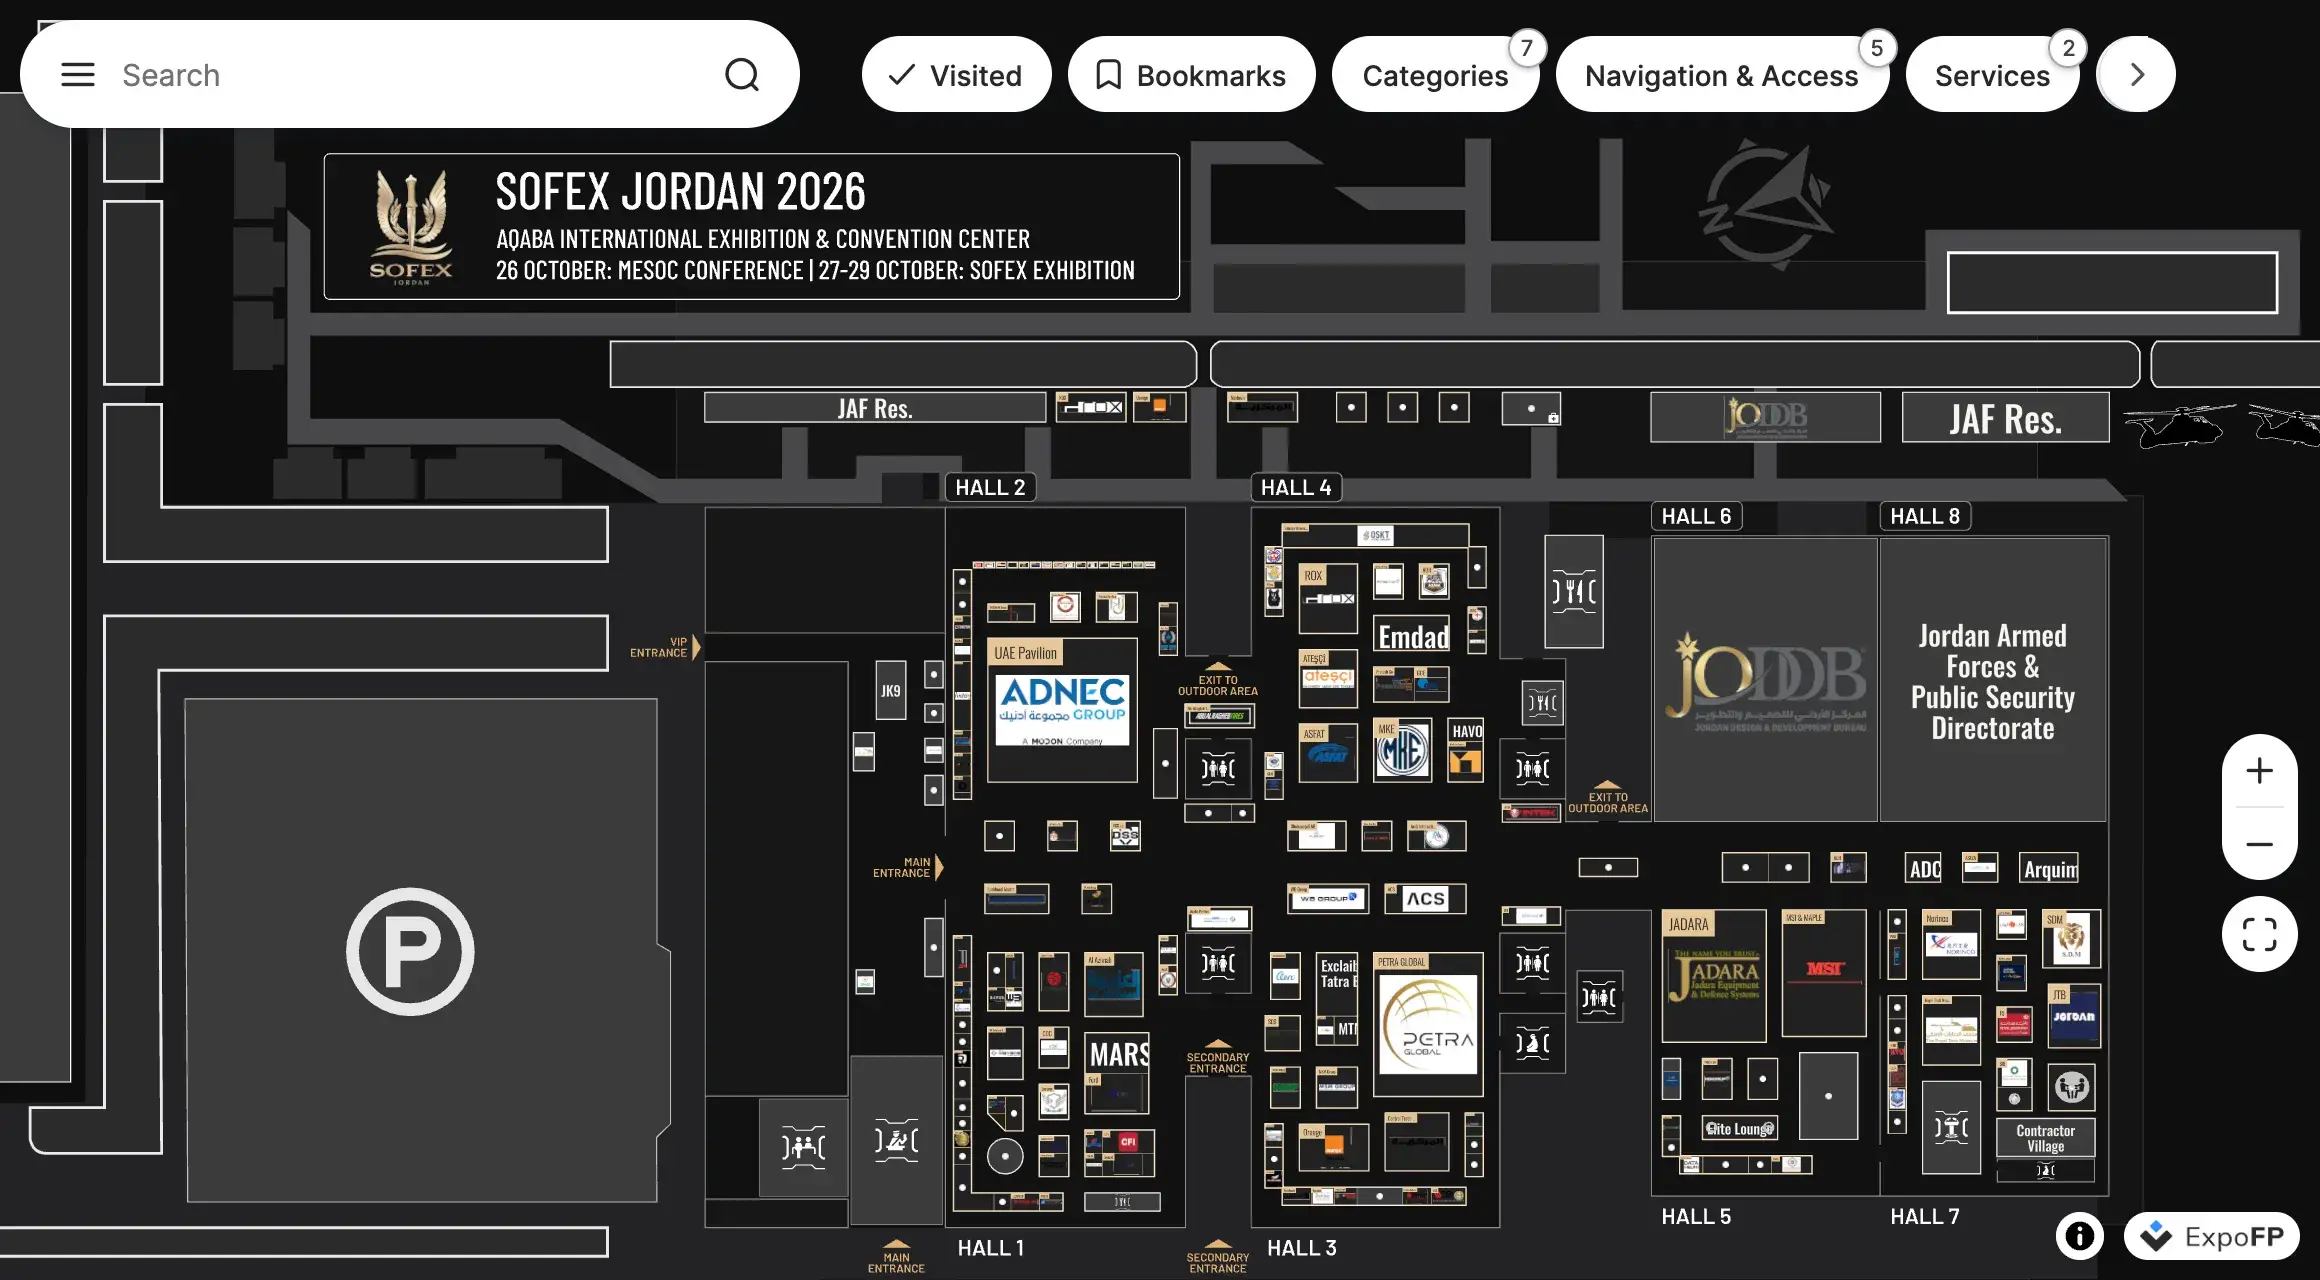Open the info button near ExpoFP
This screenshot has height=1280, width=2320.
click(x=2080, y=1236)
